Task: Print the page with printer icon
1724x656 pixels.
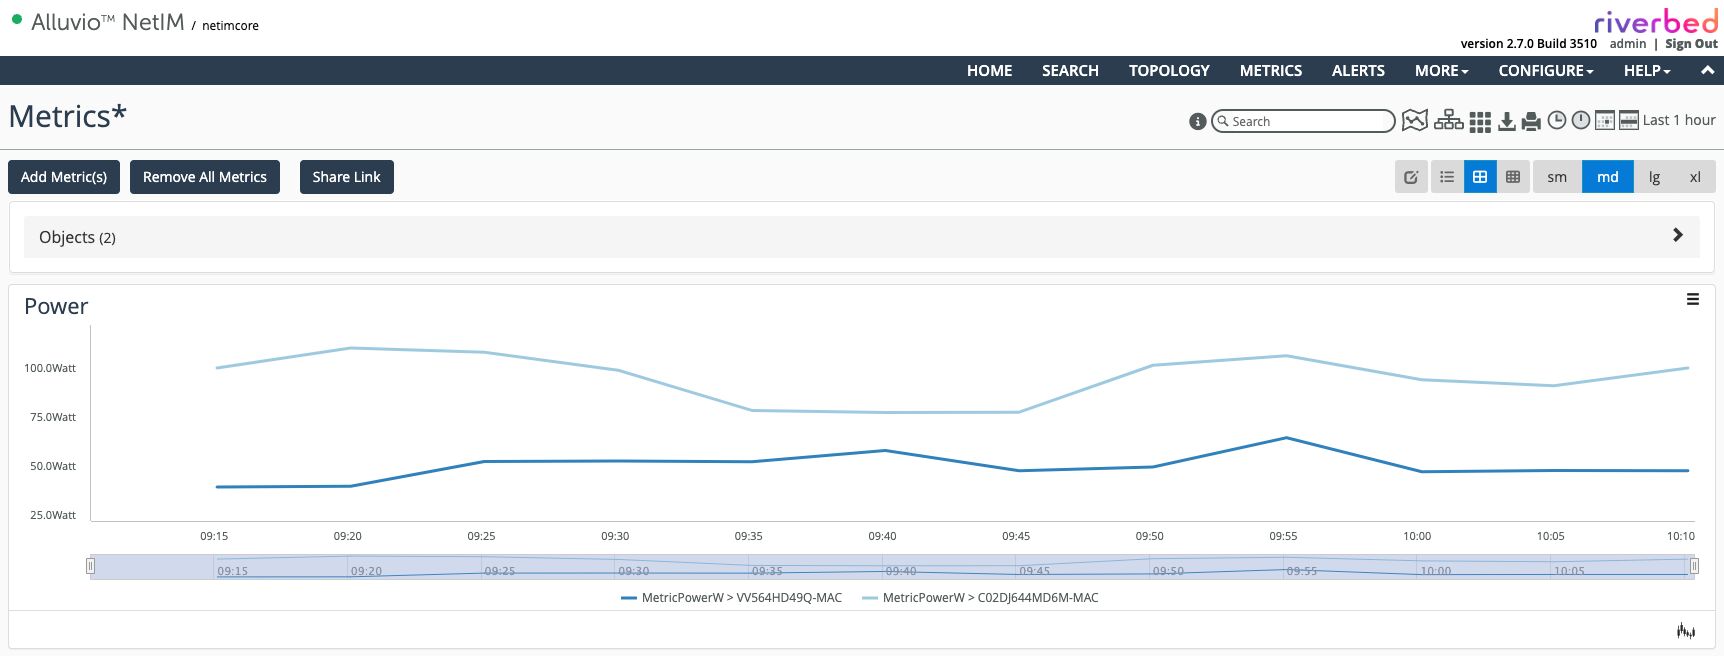Action: pyautogui.click(x=1531, y=121)
